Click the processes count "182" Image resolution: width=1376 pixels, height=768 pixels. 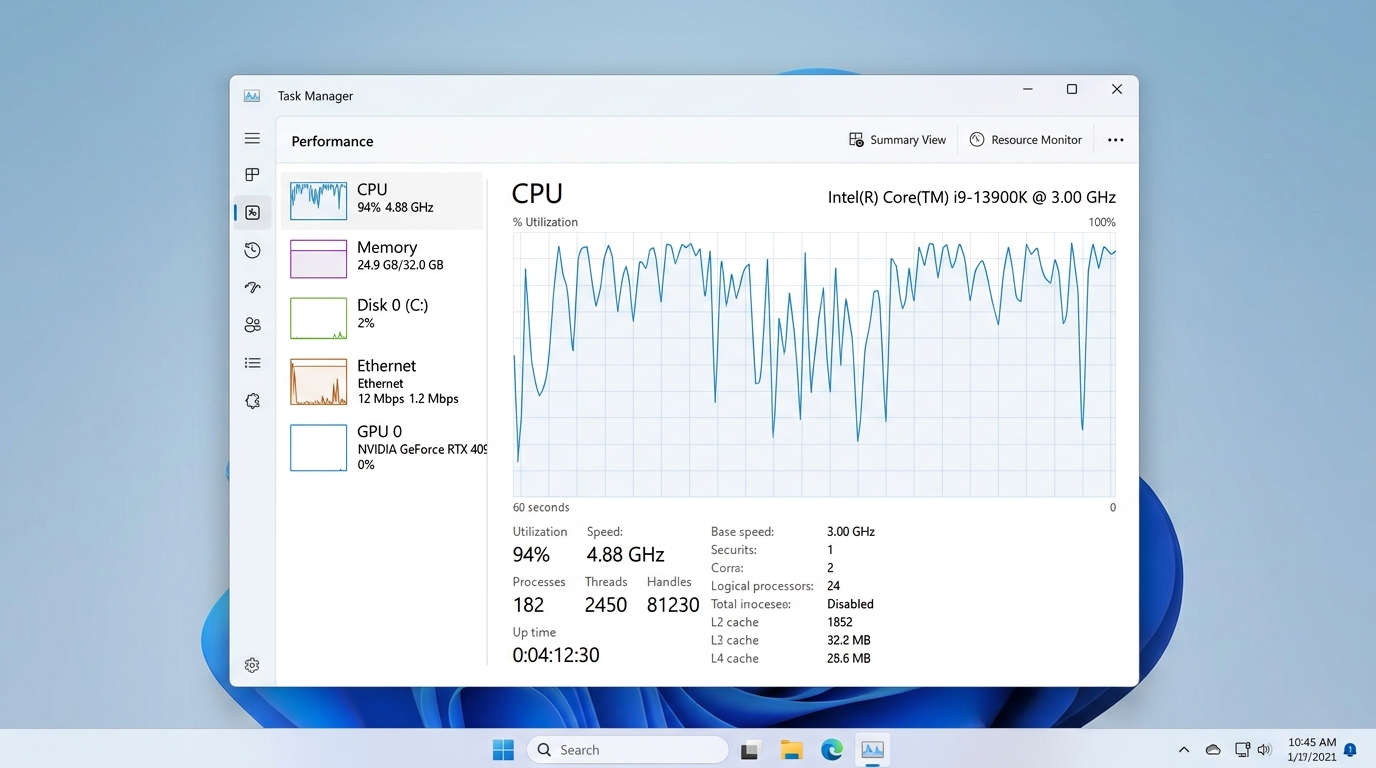click(528, 605)
